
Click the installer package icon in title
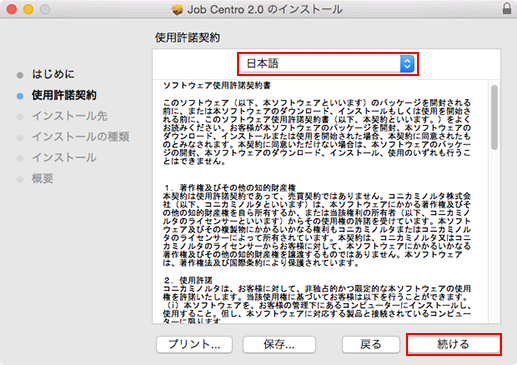pos(177,9)
